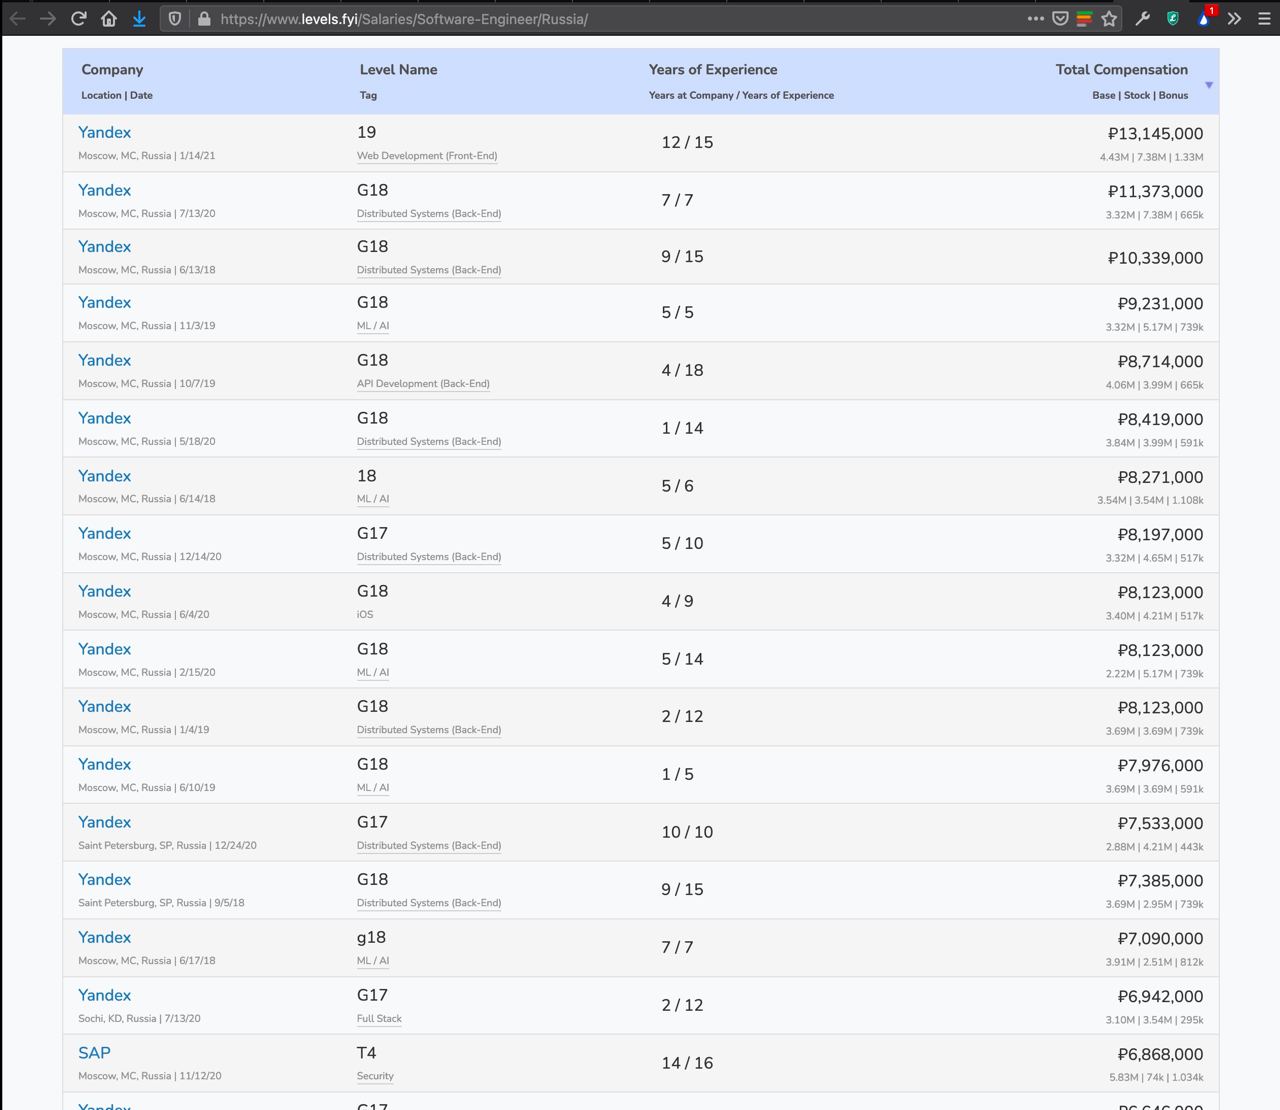Select compensation ₽11,373,000

pyautogui.click(x=1155, y=191)
